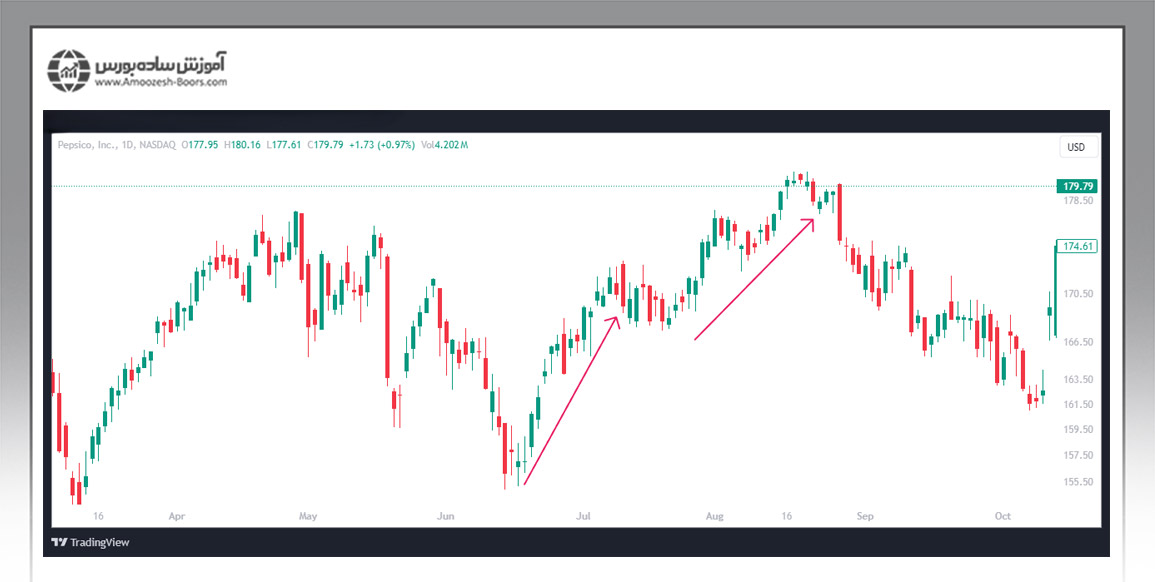Click the 155.50 price scale label
The width and height of the screenshot is (1155, 582).
click(1077, 481)
